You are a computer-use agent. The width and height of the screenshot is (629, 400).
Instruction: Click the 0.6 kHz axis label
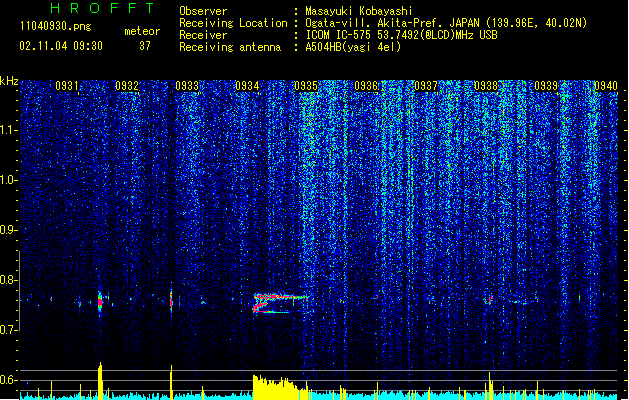click(x=9, y=380)
